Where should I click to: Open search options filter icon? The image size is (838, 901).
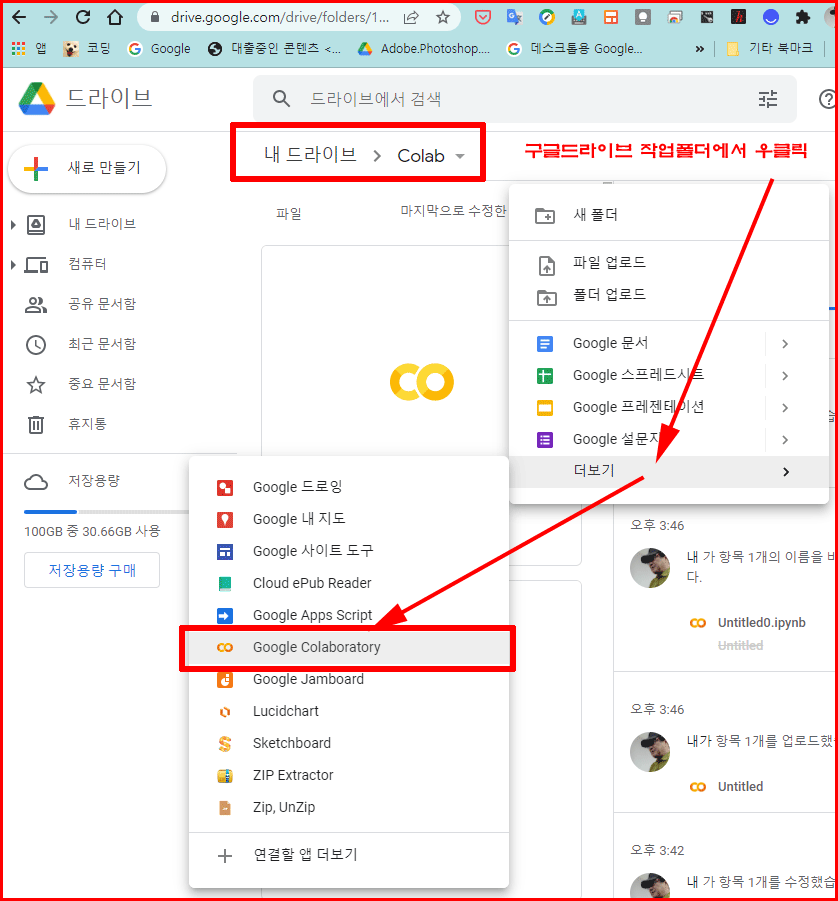coord(767,99)
